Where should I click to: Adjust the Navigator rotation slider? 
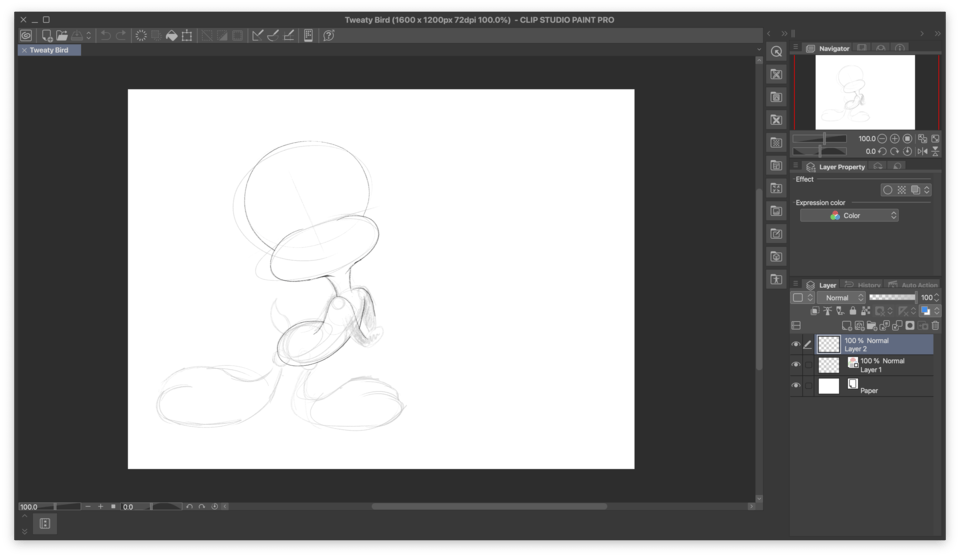820,151
